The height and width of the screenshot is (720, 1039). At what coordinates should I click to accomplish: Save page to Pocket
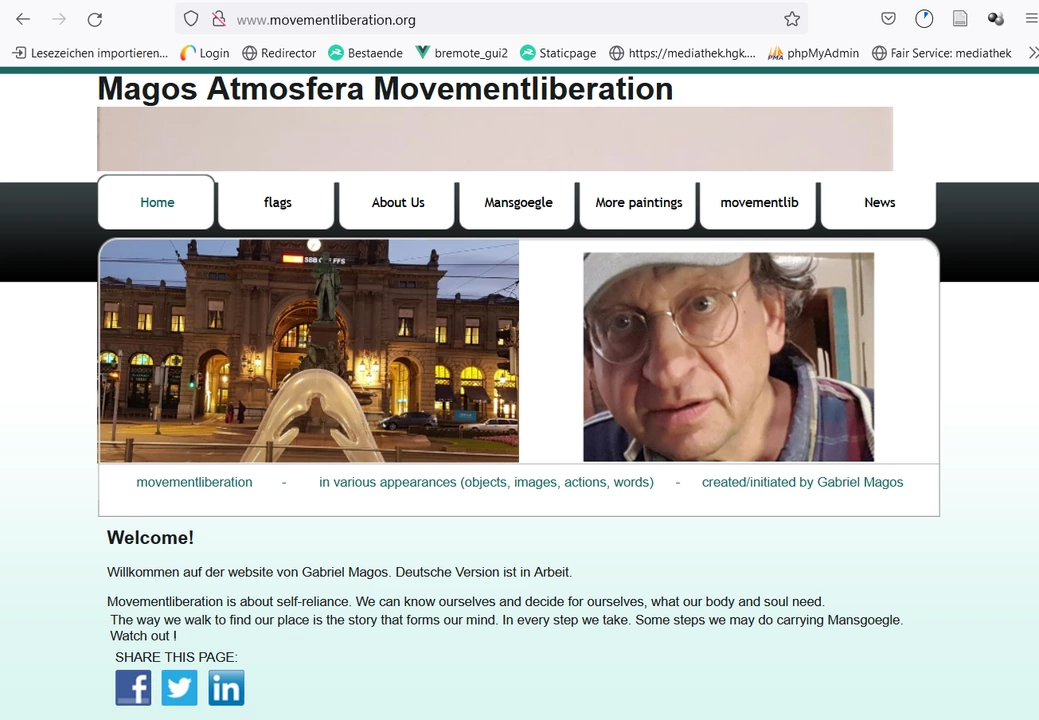[x=888, y=19]
